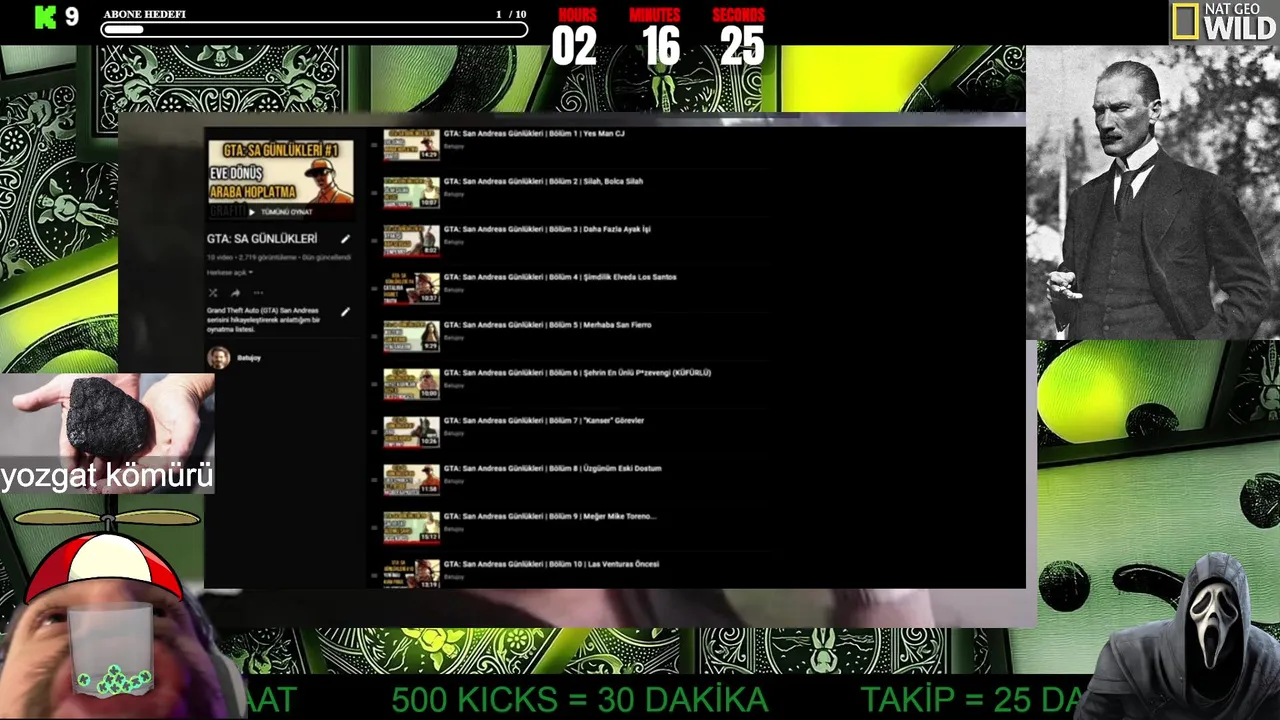This screenshot has height=720, width=1280.
Task: Click the Bölüm 9 thumbnail showing 15:12
Action: (412, 528)
